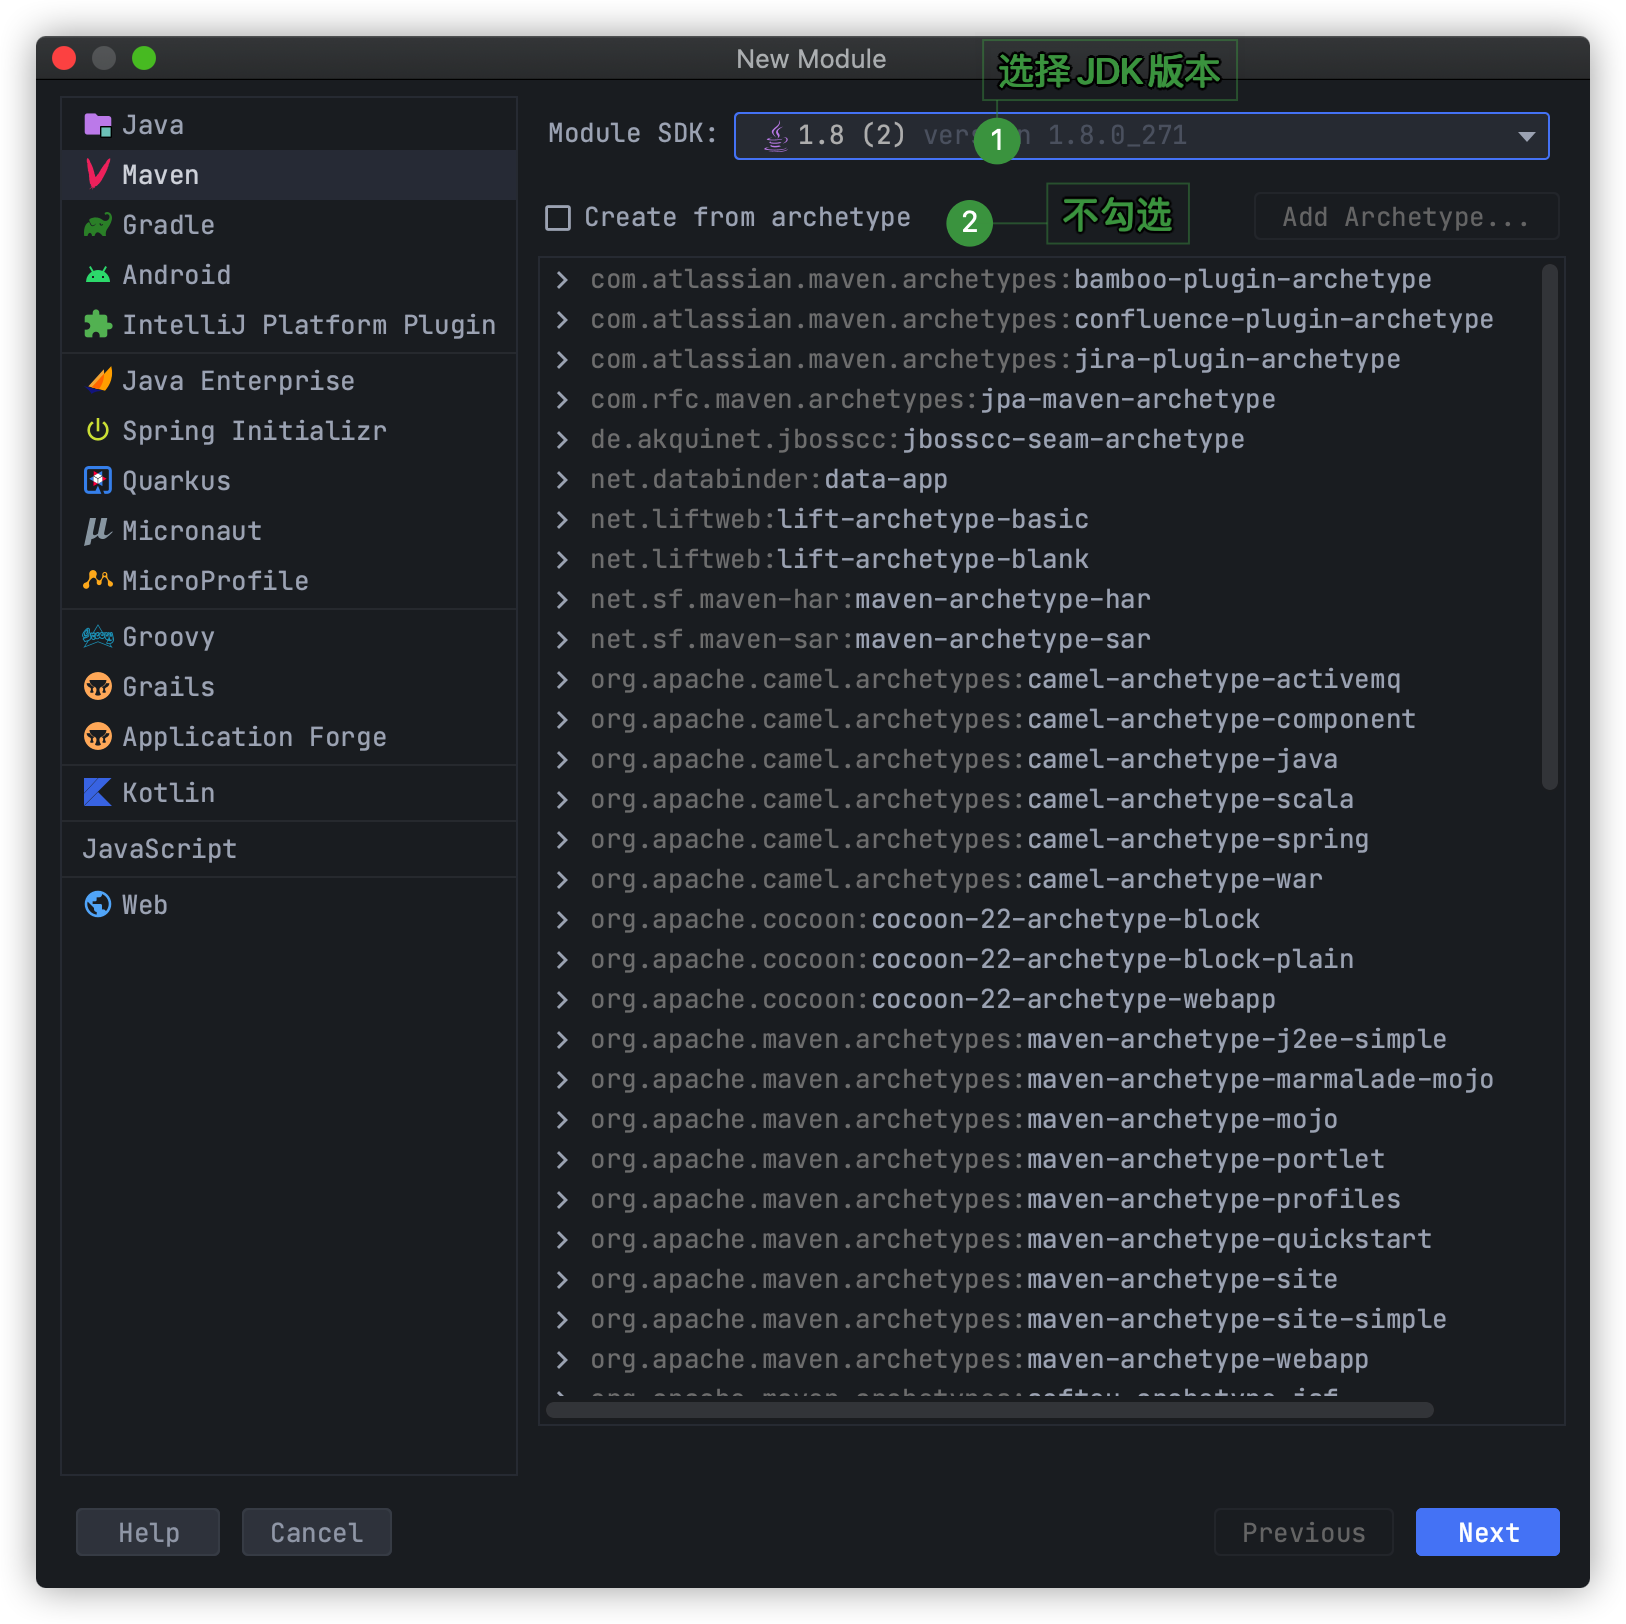
Task: Select maven-archetype-site row
Action: coord(1040,1280)
